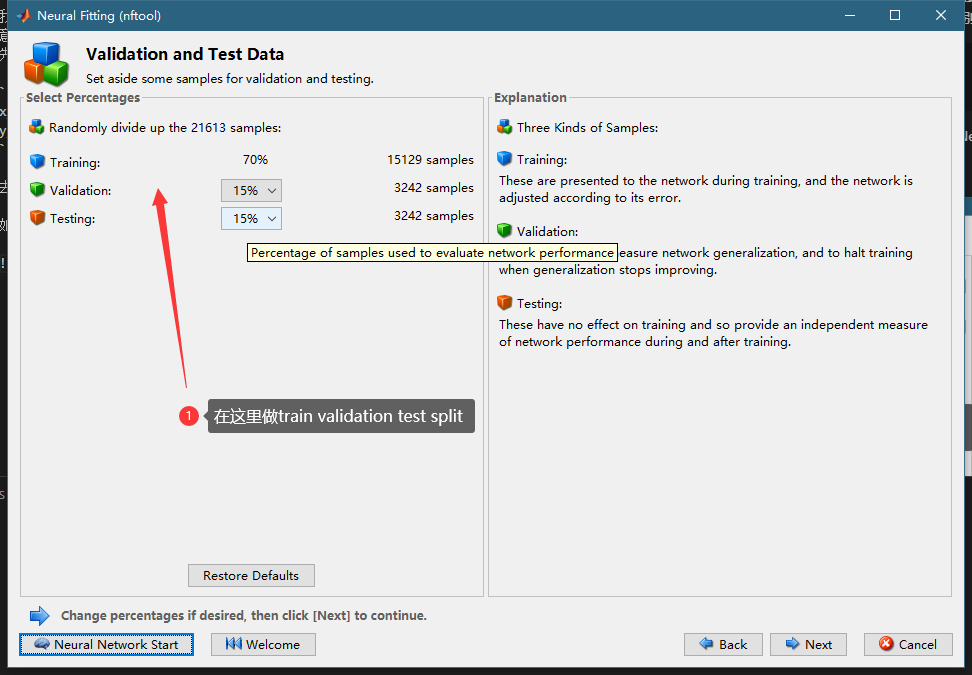The width and height of the screenshot is (972, 675).
Task: Click the blue Training cube icon in Select Percentages
Action: click(x=38, y=161)
